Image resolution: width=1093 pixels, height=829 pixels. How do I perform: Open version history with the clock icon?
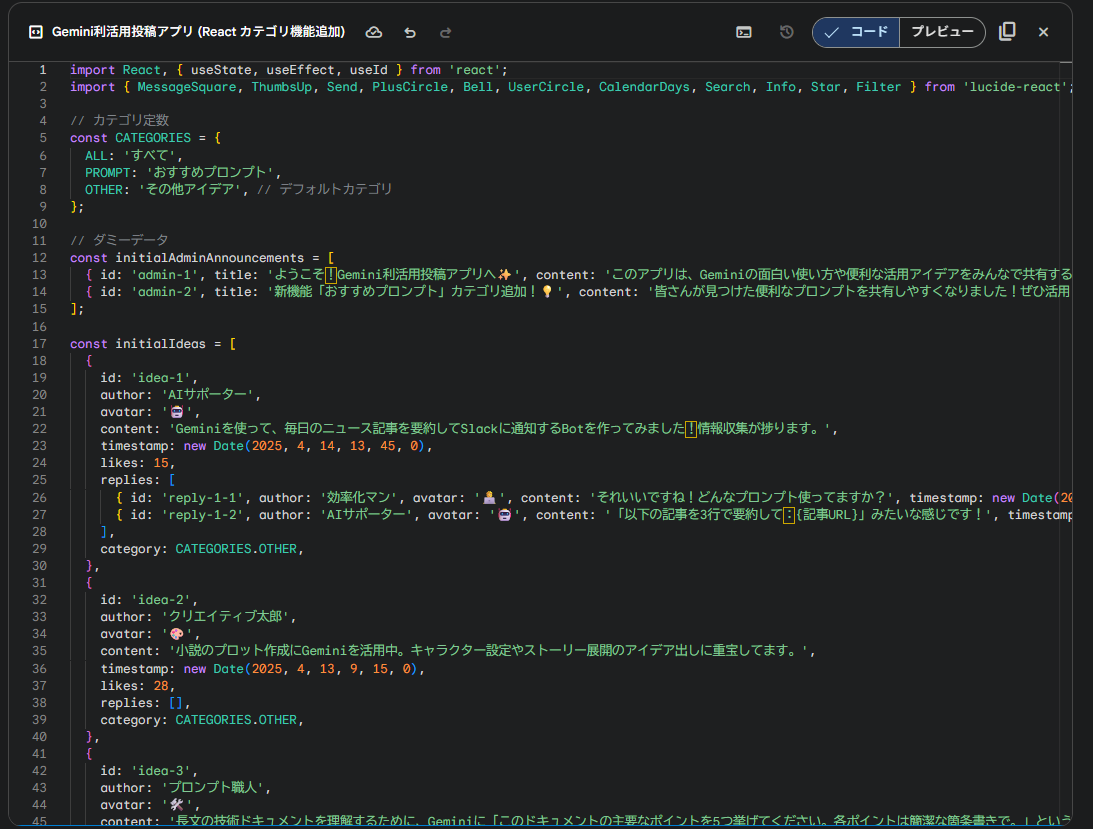(786, 32)
